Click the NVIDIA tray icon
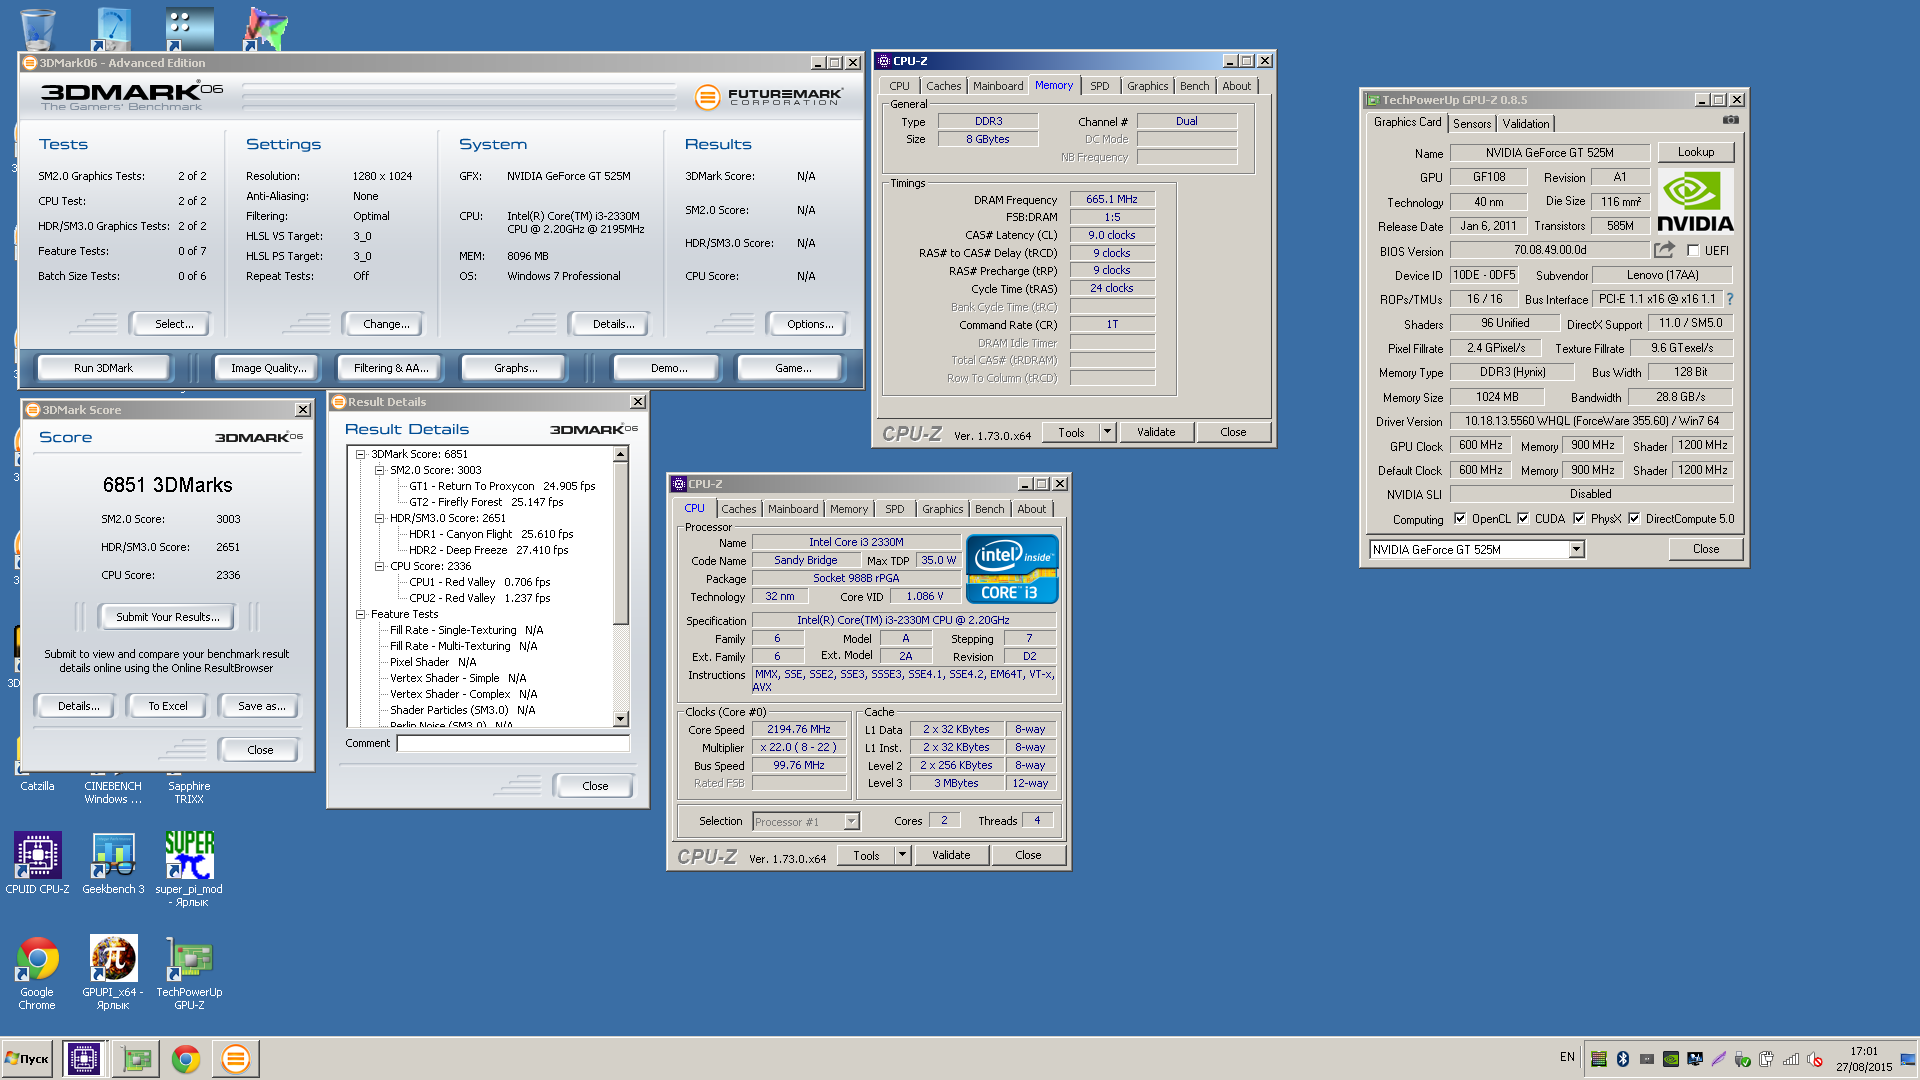1920x1080 pixels. [1671, 1058]
